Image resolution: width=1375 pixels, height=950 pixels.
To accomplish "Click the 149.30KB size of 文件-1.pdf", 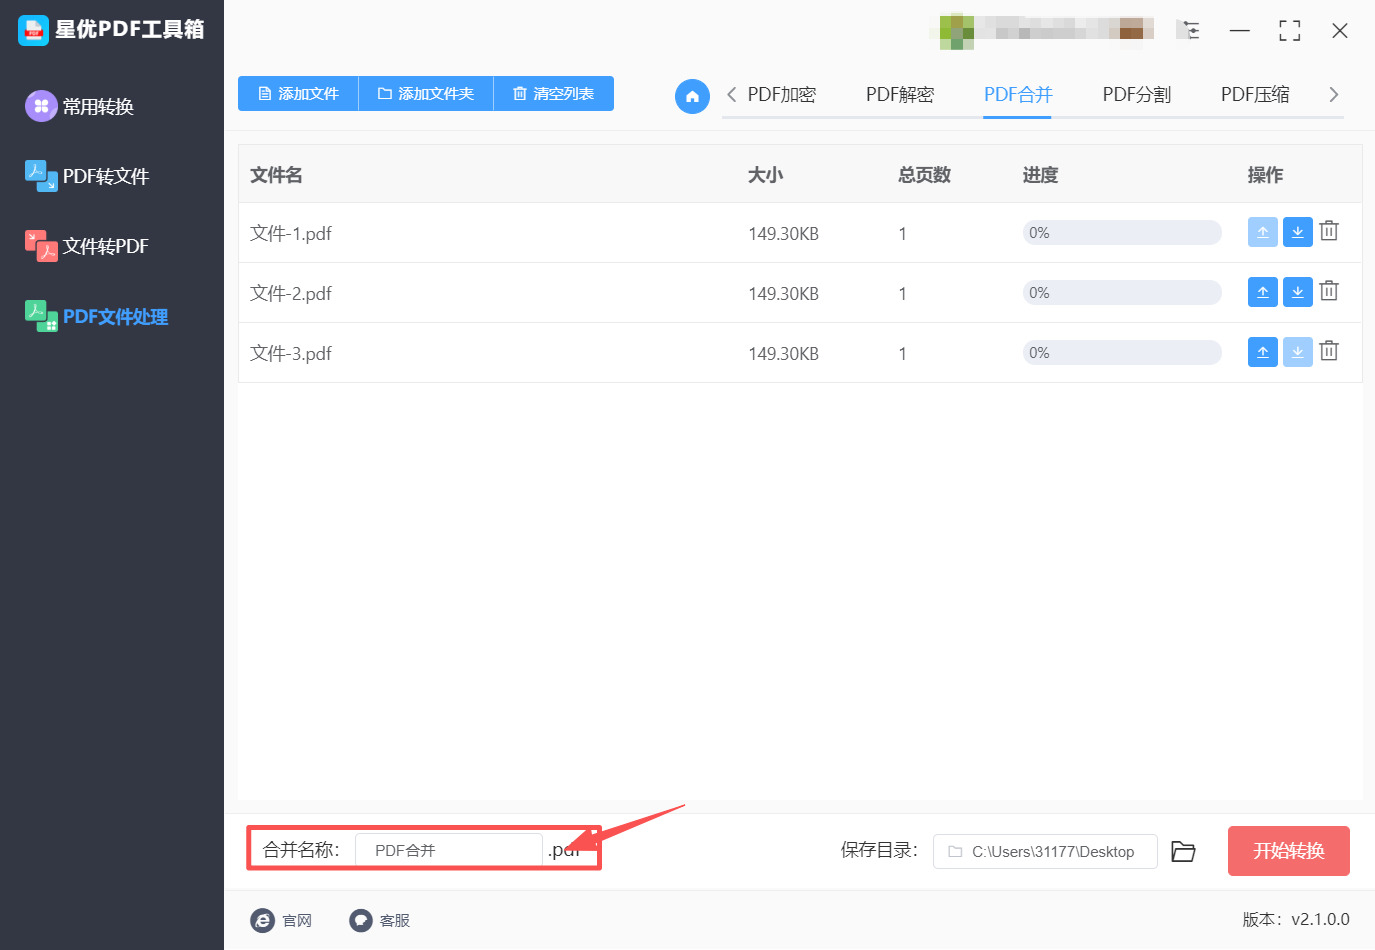I will tap(784, 234).
